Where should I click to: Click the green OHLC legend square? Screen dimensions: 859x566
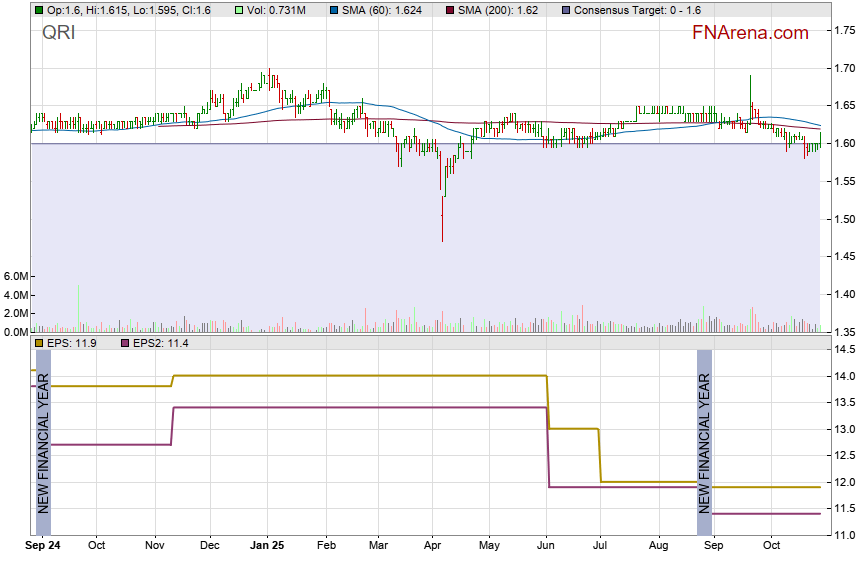click(39, 10)
